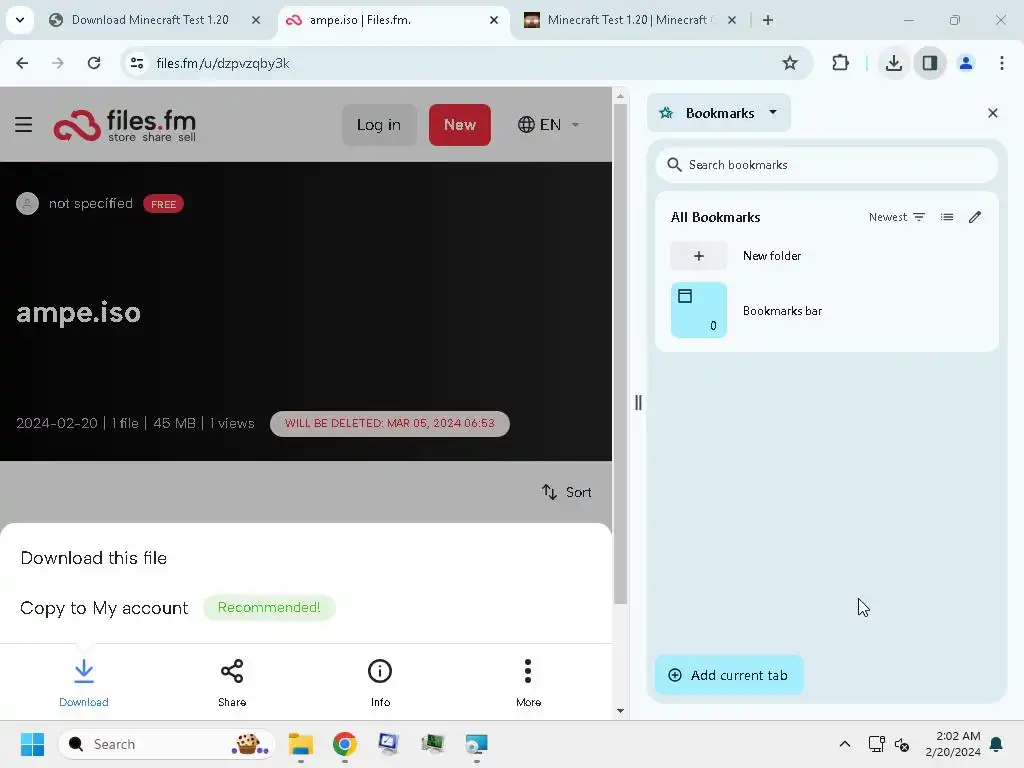Toggle the side panel button

pos(930,63)
